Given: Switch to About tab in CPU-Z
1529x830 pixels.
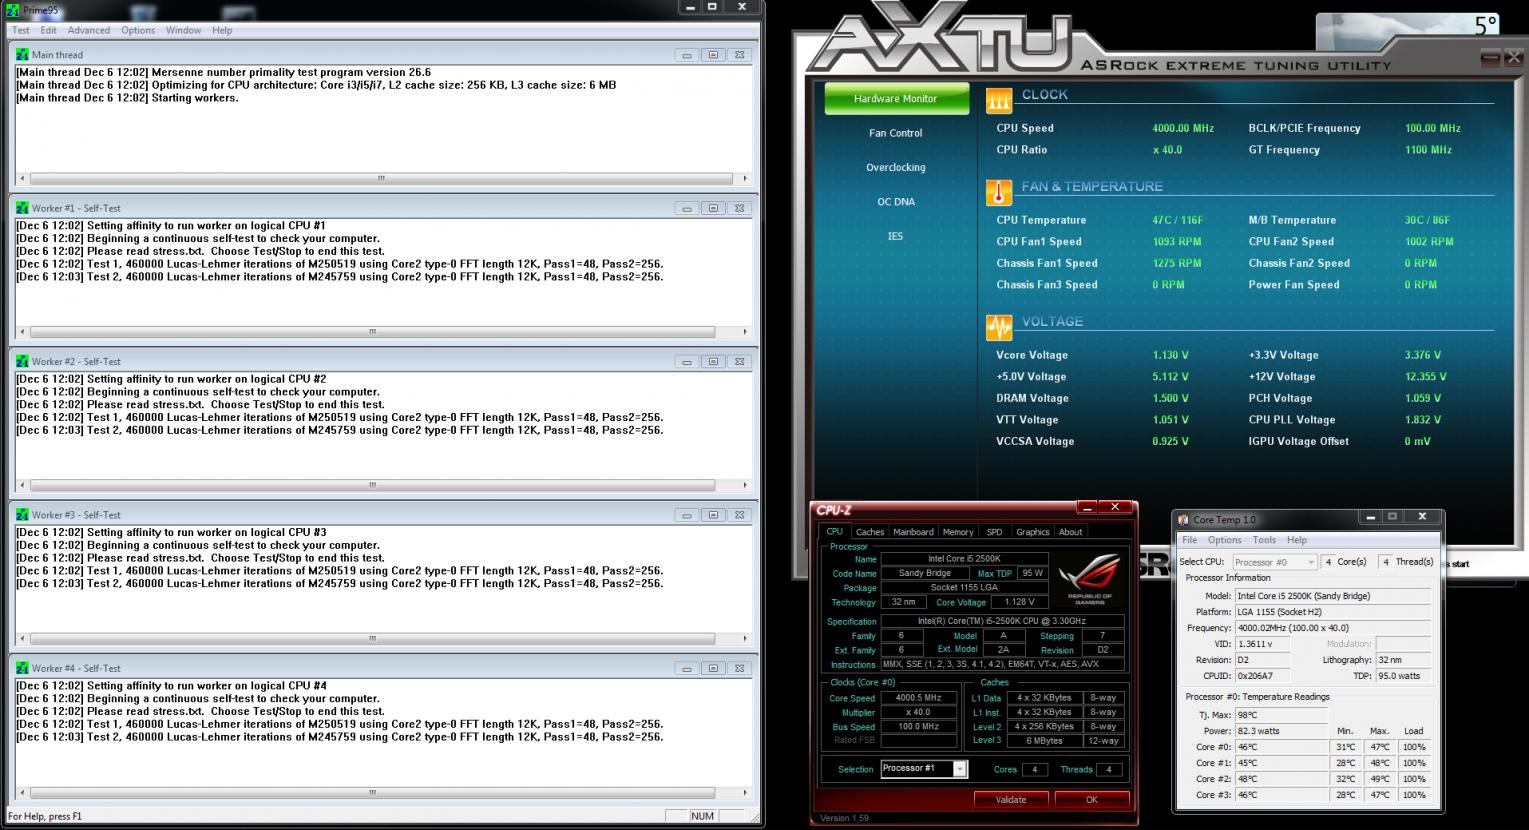Looking at the screenshot, I should pyautogui.click(x=1071, y=532).
